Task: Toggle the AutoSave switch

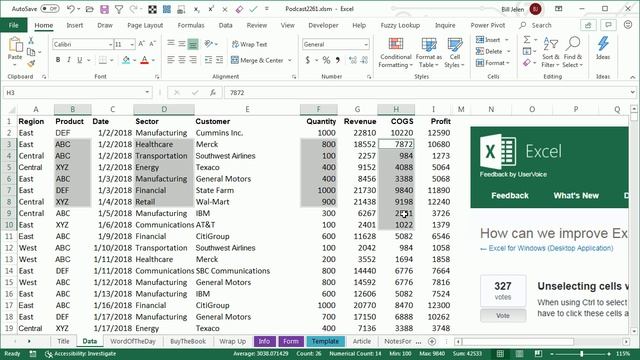Action: click(50, 9)
